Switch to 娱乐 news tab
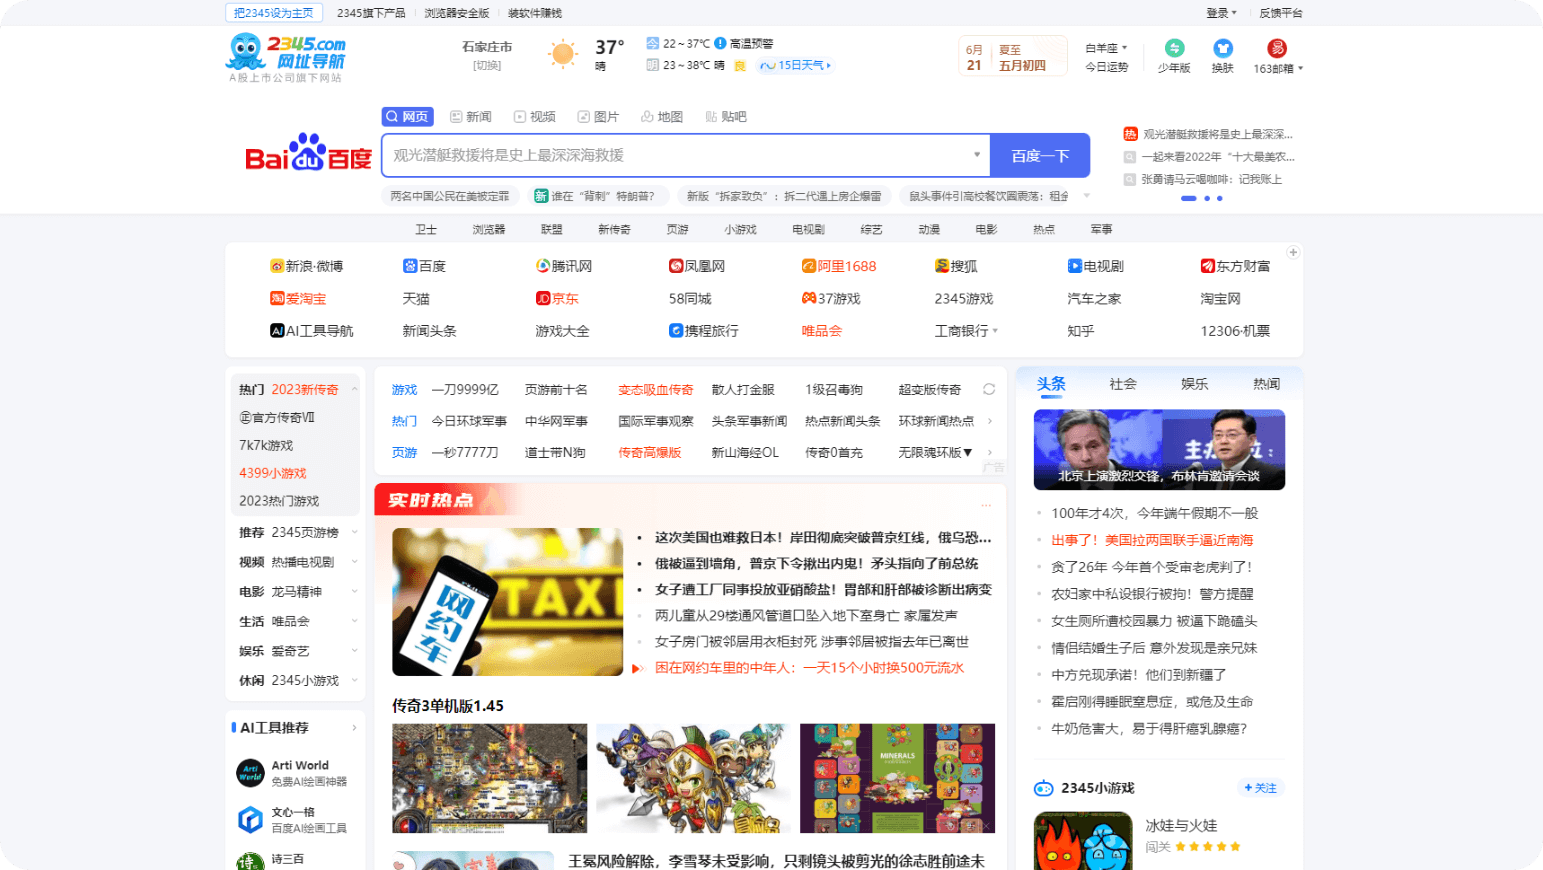 click(x=1195, y=384)
